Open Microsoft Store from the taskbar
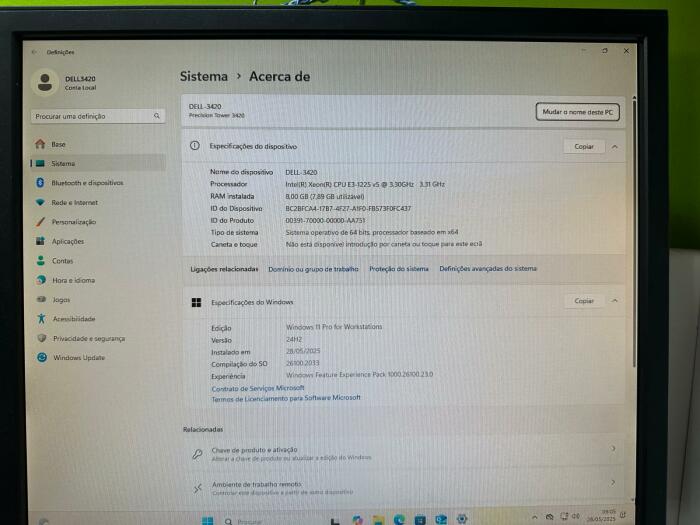The width and height of the screenshot is (700, 525). coord(420,519)
